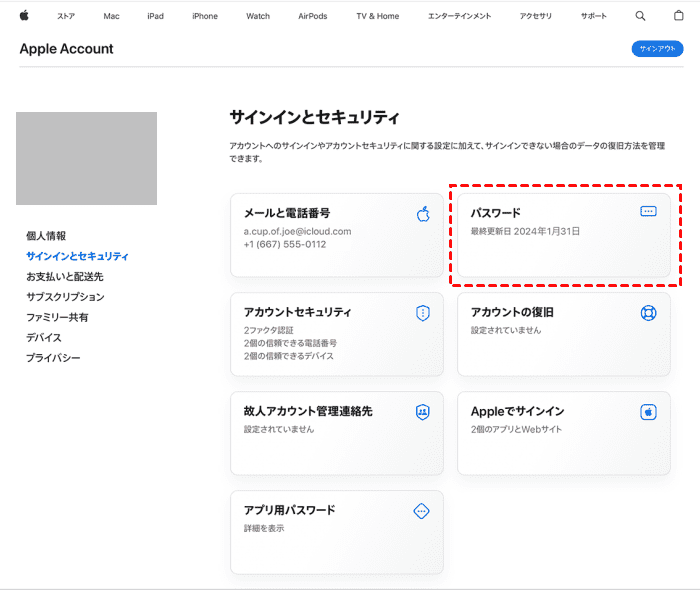700x590 pixels.
Task: Click the Apple square icon on Appleでサインイン card
Action: (x=648, y=412)
